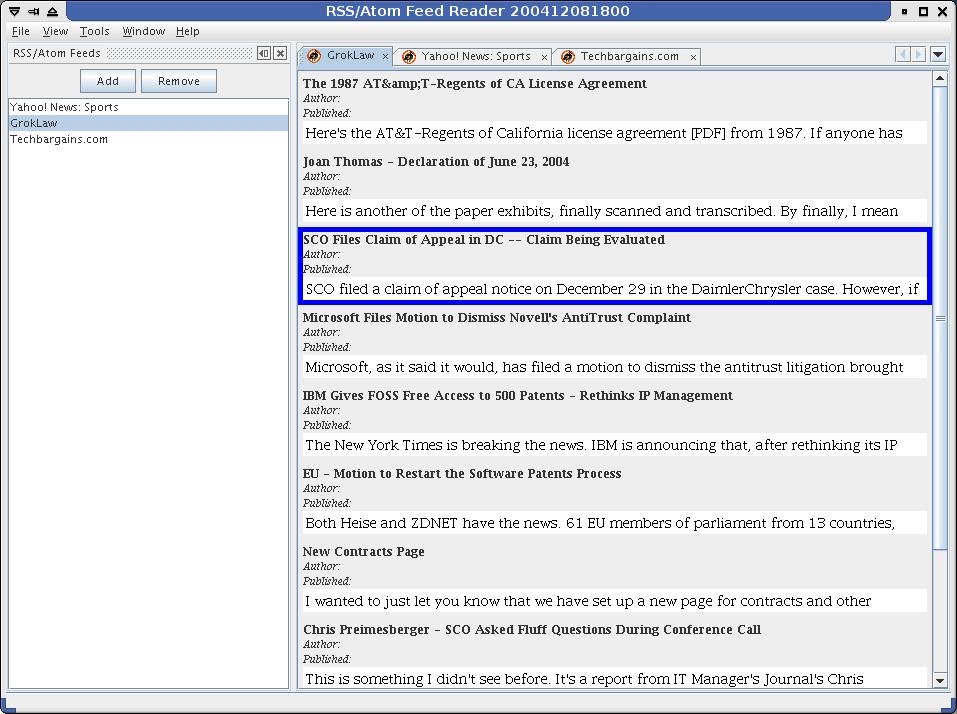Switch to the Yahoo! News: Sports tab

coord(473,57)
